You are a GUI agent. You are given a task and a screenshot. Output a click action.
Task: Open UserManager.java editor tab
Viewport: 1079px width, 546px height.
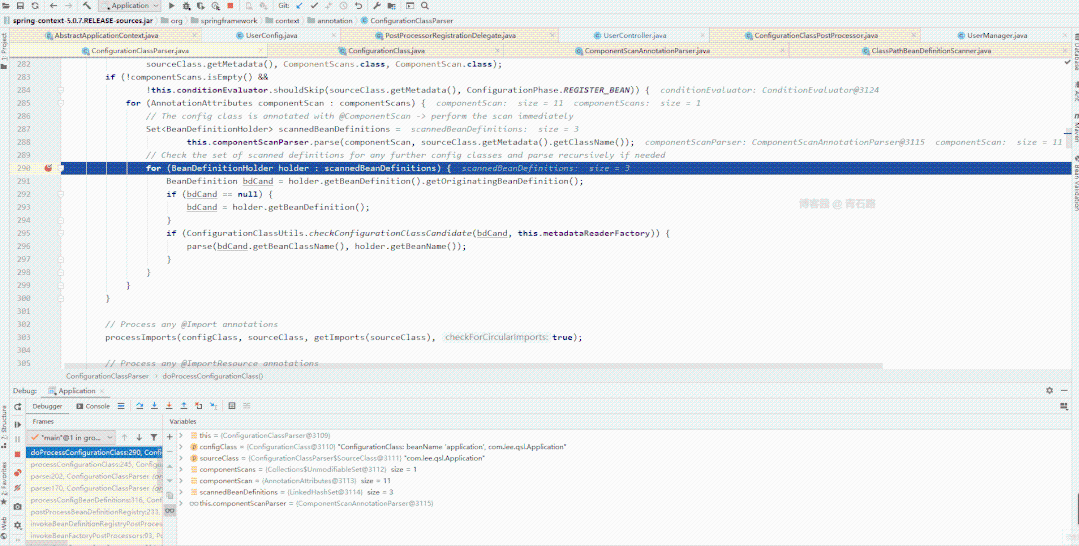tap(996, 35)
